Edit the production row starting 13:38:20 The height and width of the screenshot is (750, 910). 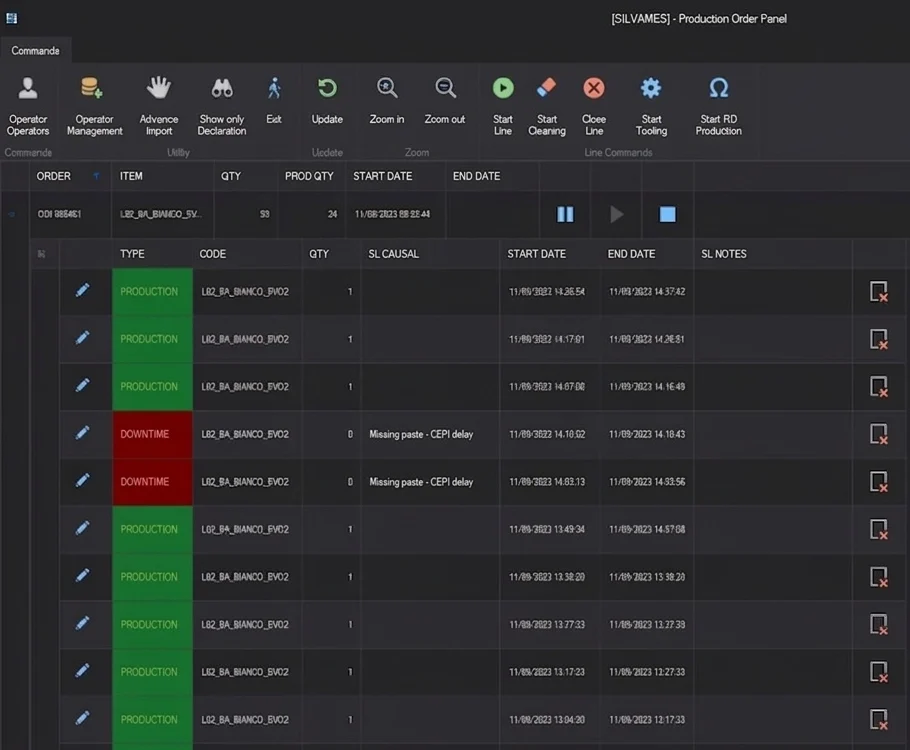(82, 576)
